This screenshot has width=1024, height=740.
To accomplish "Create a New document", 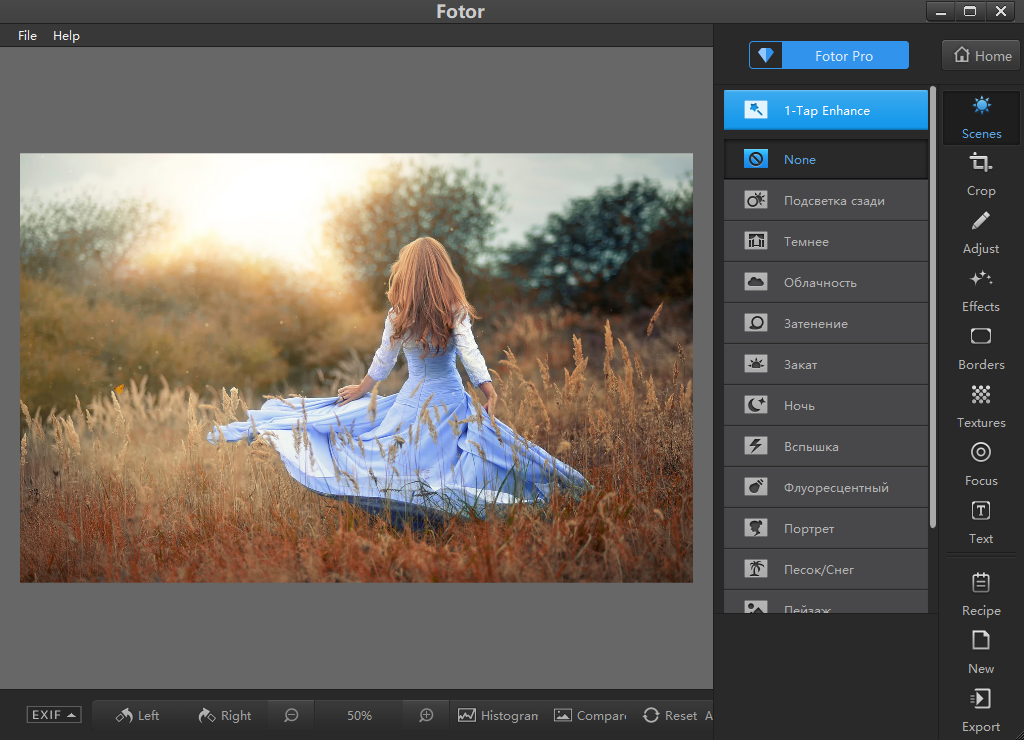I will 981,652.
